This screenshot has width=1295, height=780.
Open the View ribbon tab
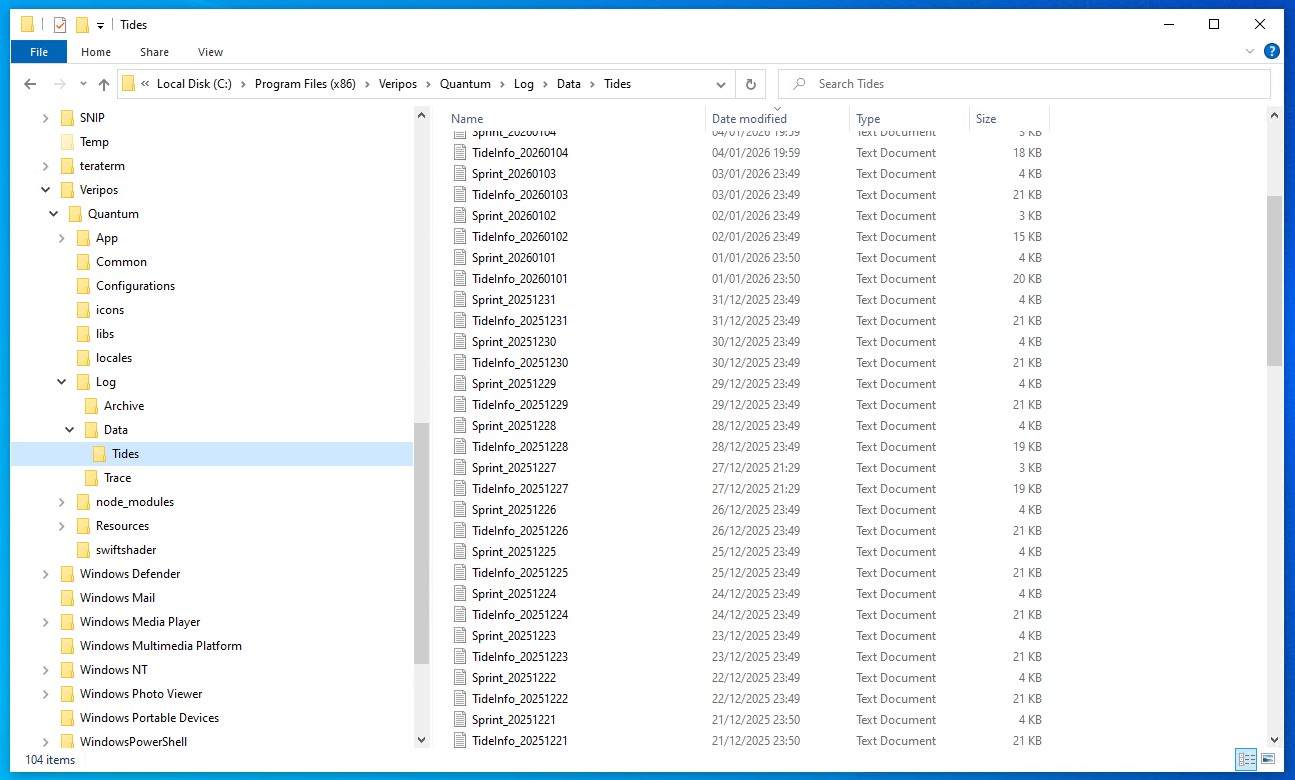tap(210, 52)
